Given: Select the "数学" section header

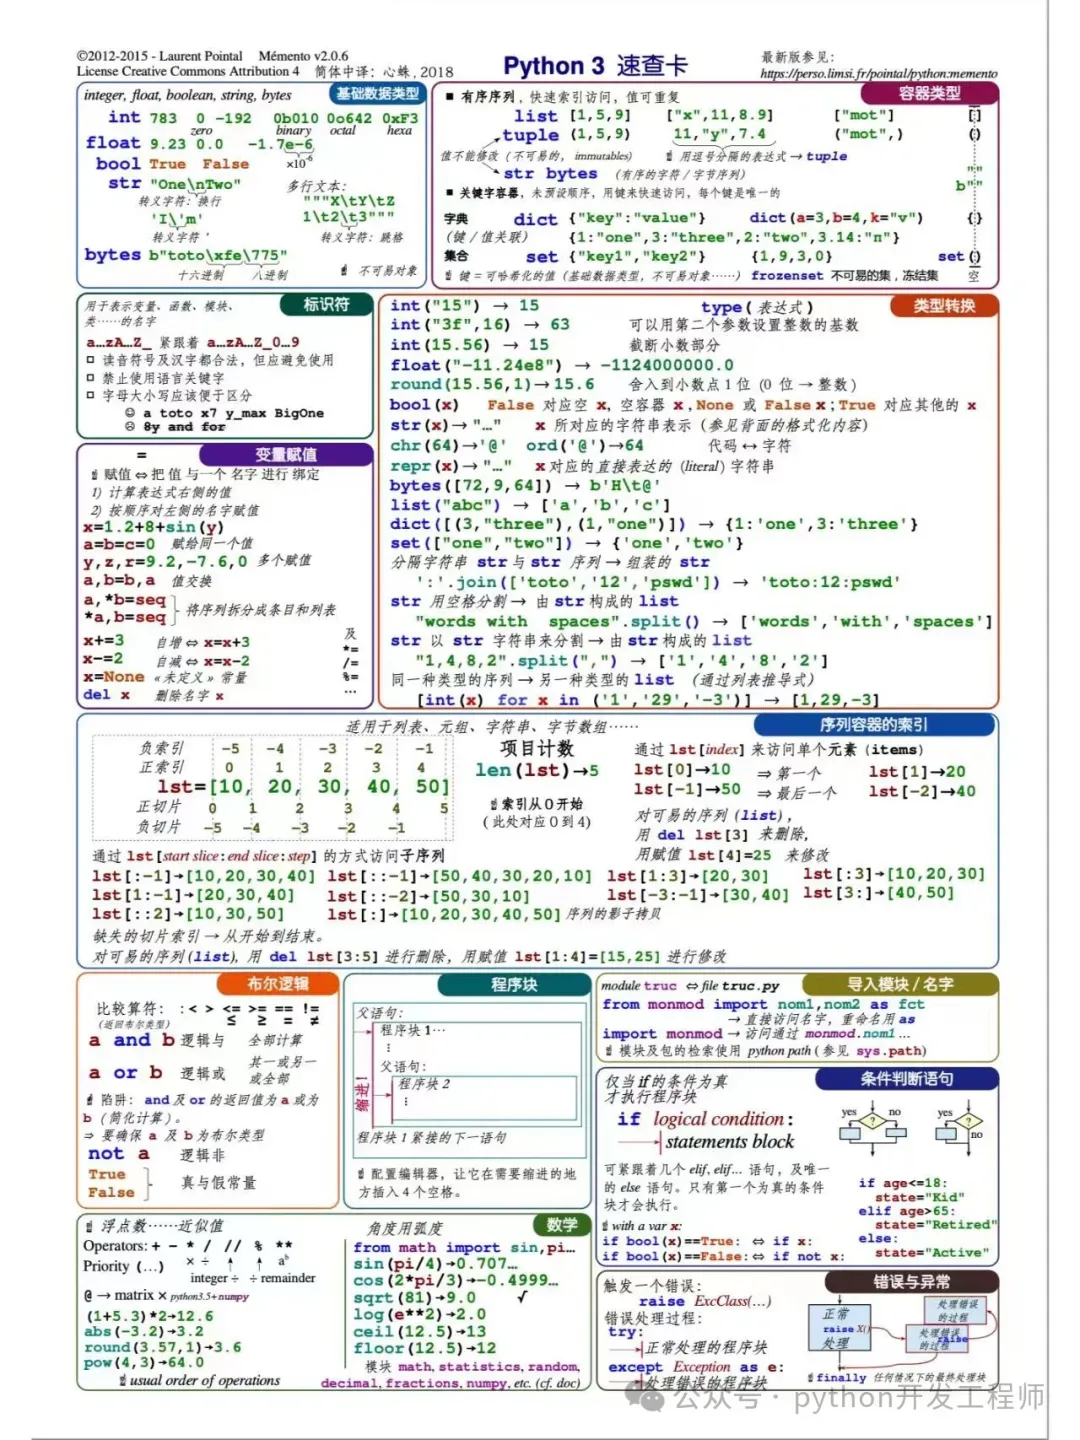Looking at the screenshot, I should pos(562,1224).
